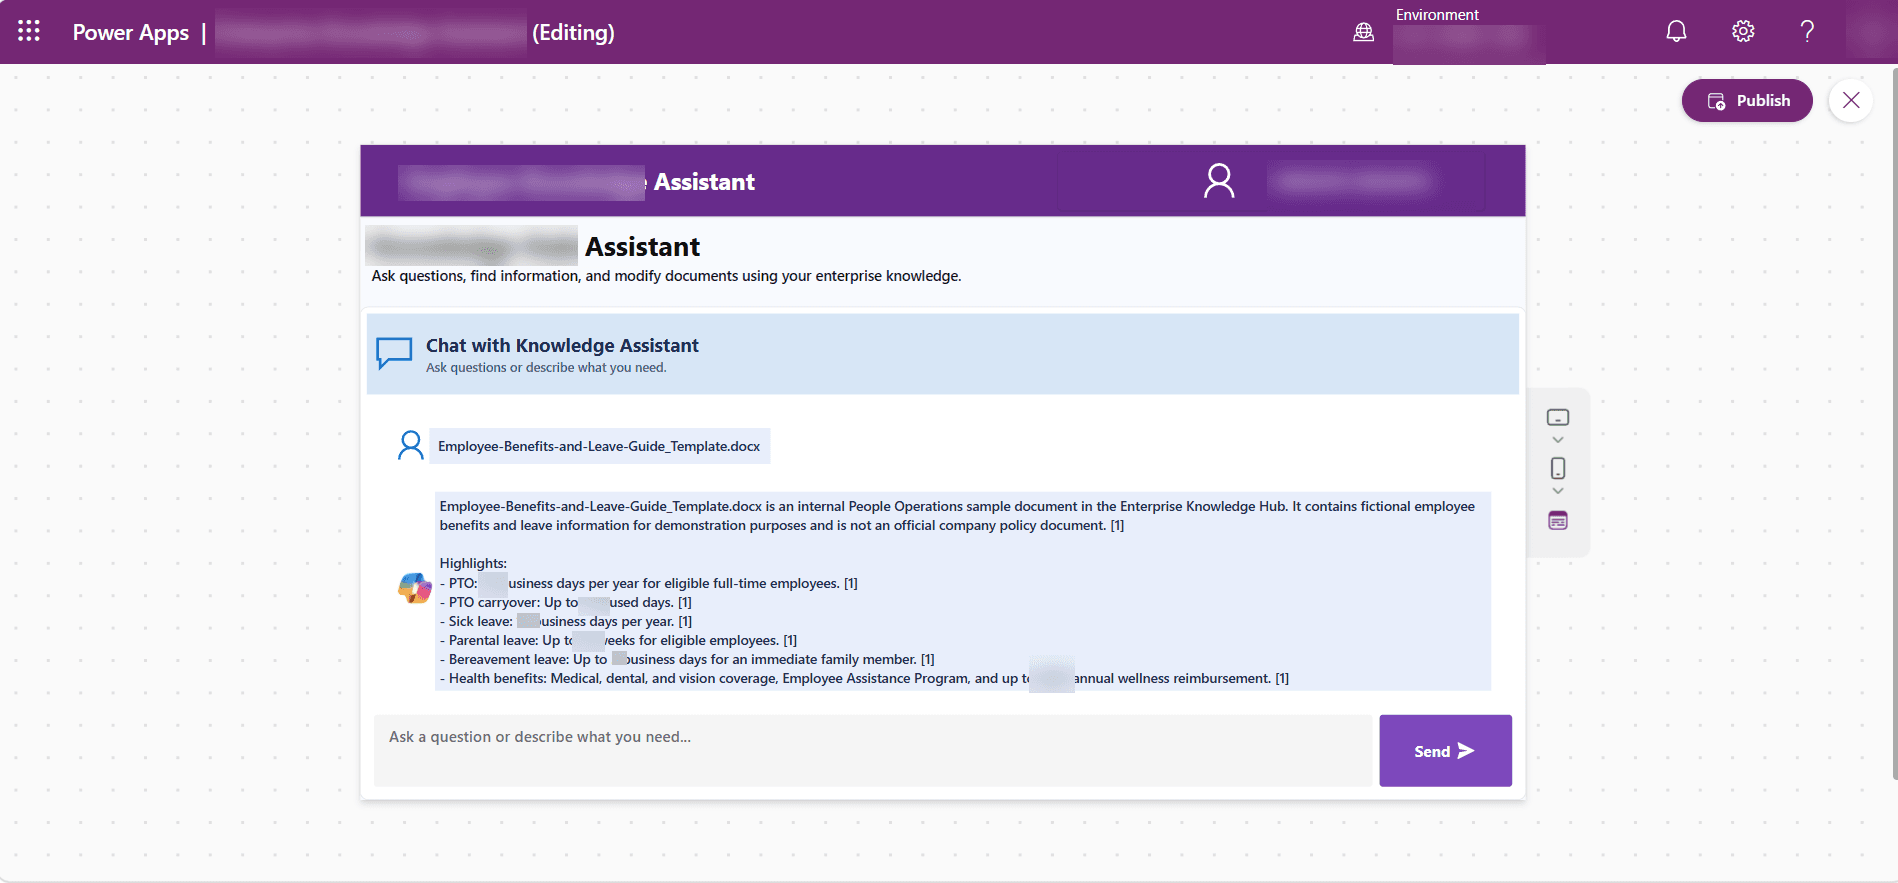
Task: Click the Environment label in the header
Action: tap(1437, 14)
